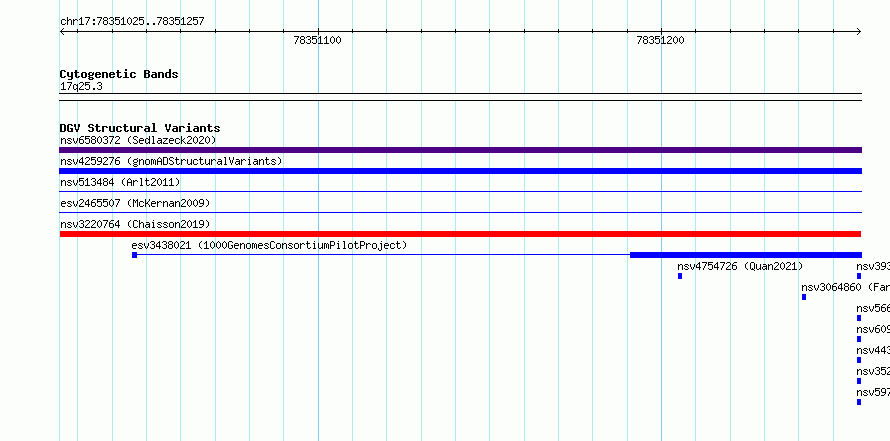Click the blue marker under nsv352
Image resolution: width=890 pixels, height=441 pixels.
pyautogui.click(x=859, y=381)
